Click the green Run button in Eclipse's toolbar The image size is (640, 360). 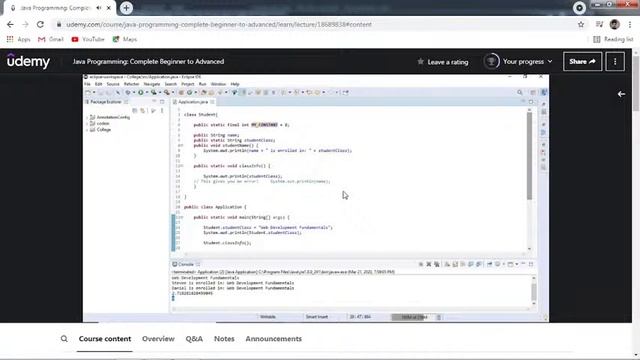coord(141,93)
